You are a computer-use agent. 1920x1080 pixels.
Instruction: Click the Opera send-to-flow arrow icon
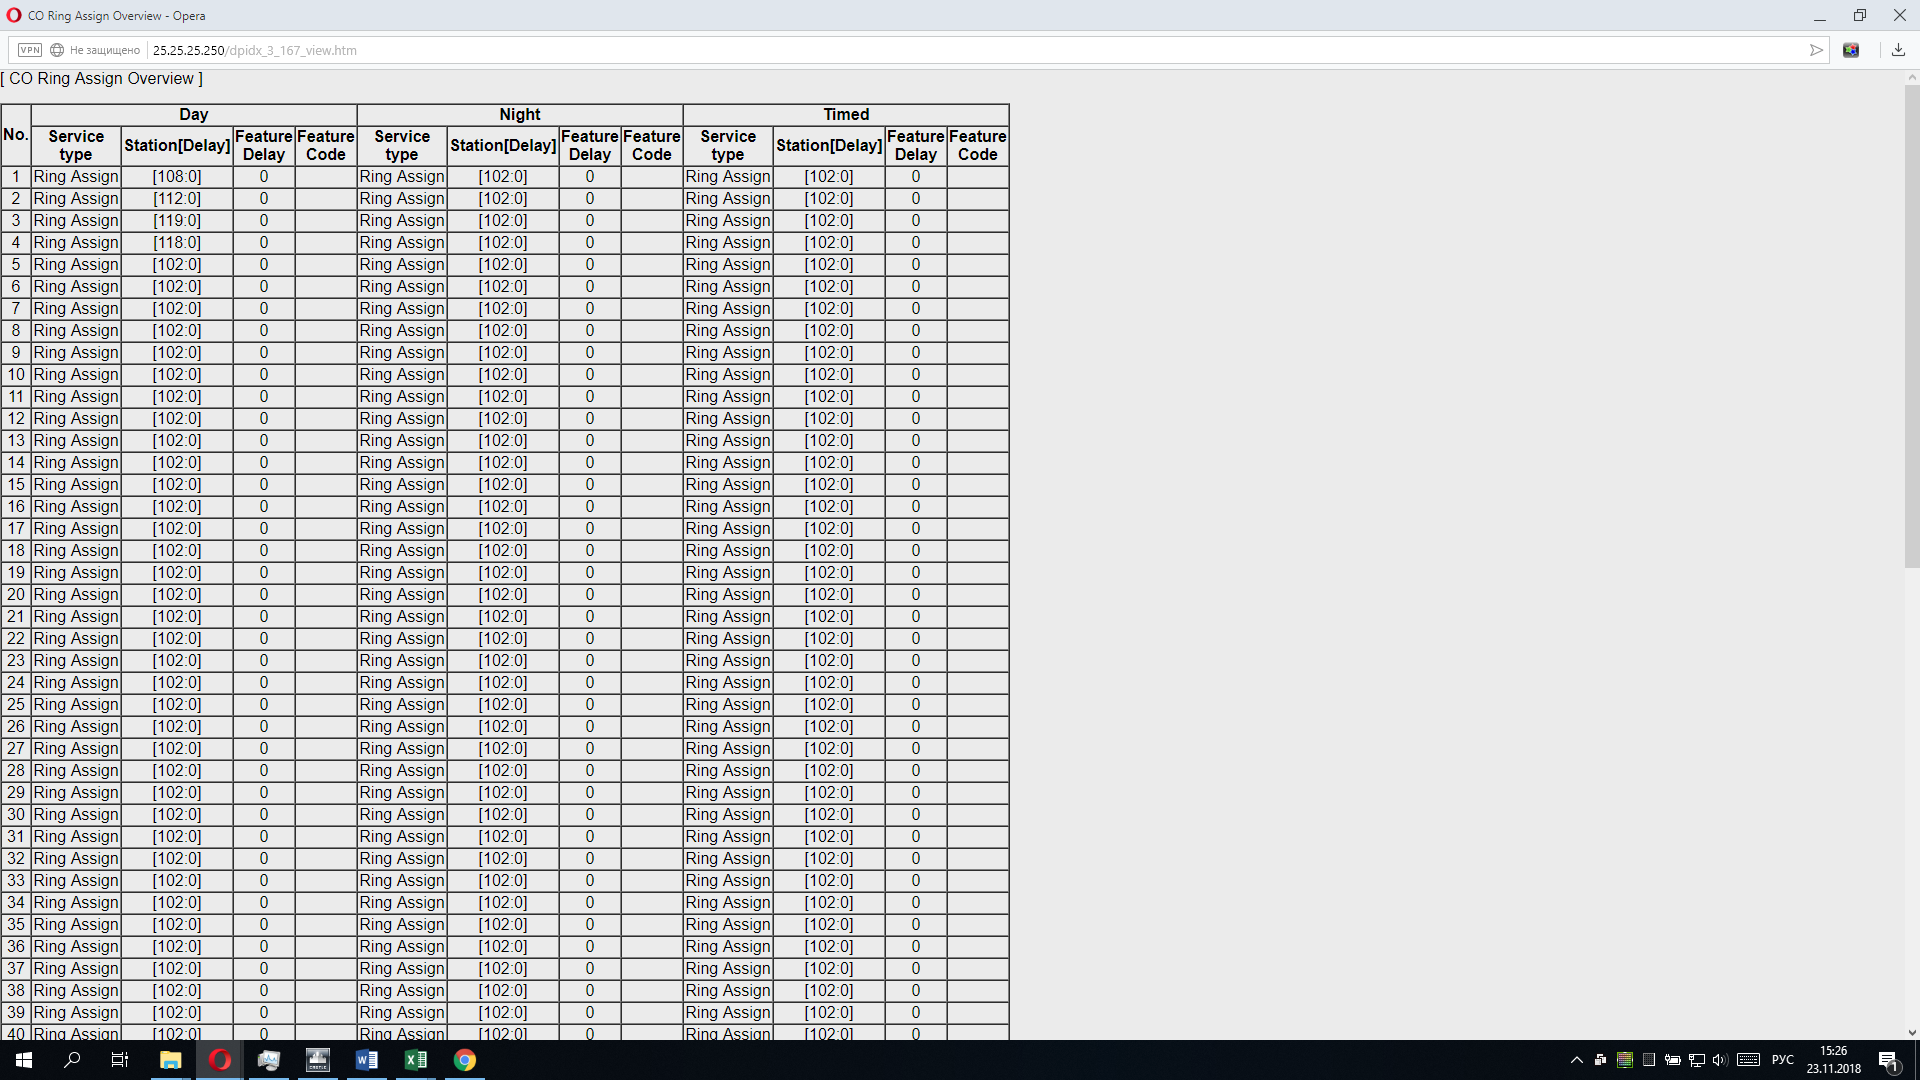coord(1816,50)
